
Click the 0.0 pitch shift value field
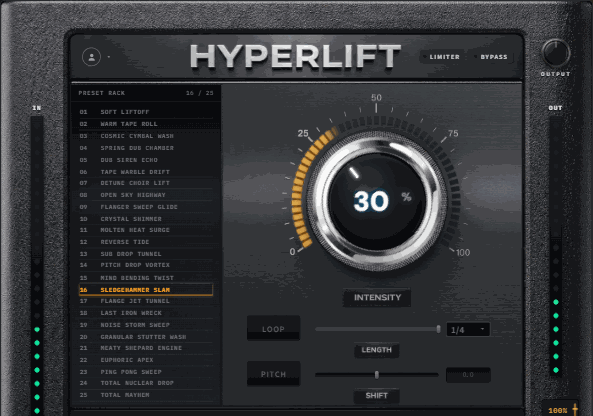pos(468,375)
